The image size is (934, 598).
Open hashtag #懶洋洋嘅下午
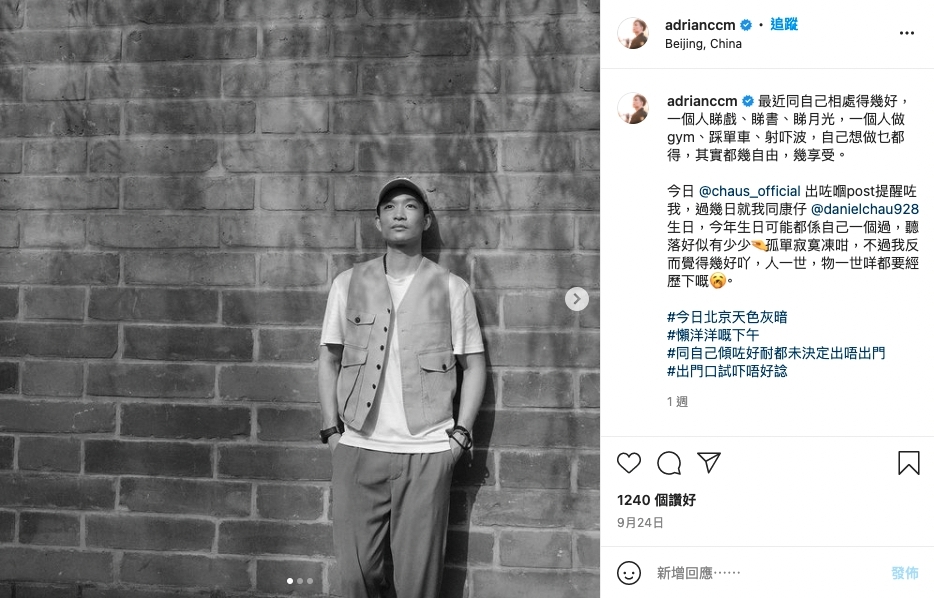point(712,335)
